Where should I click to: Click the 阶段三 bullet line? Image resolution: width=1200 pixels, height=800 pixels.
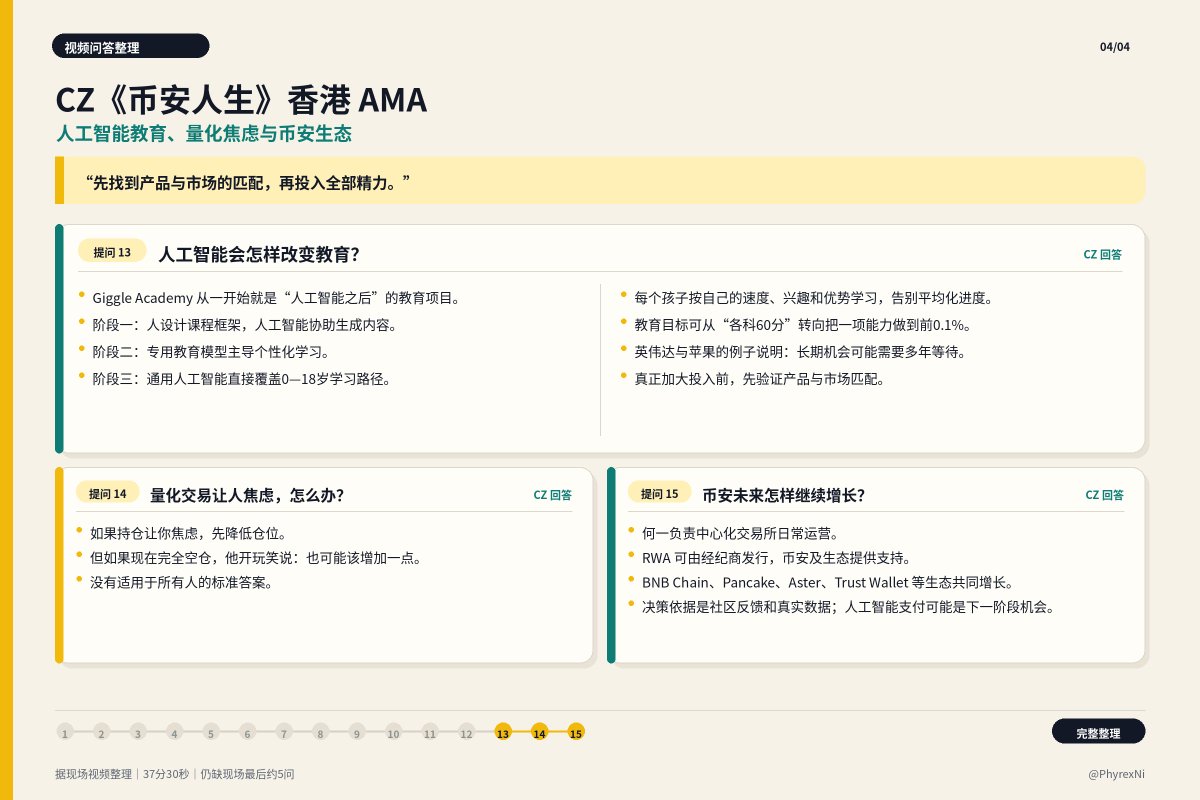(x=241, y=379)
